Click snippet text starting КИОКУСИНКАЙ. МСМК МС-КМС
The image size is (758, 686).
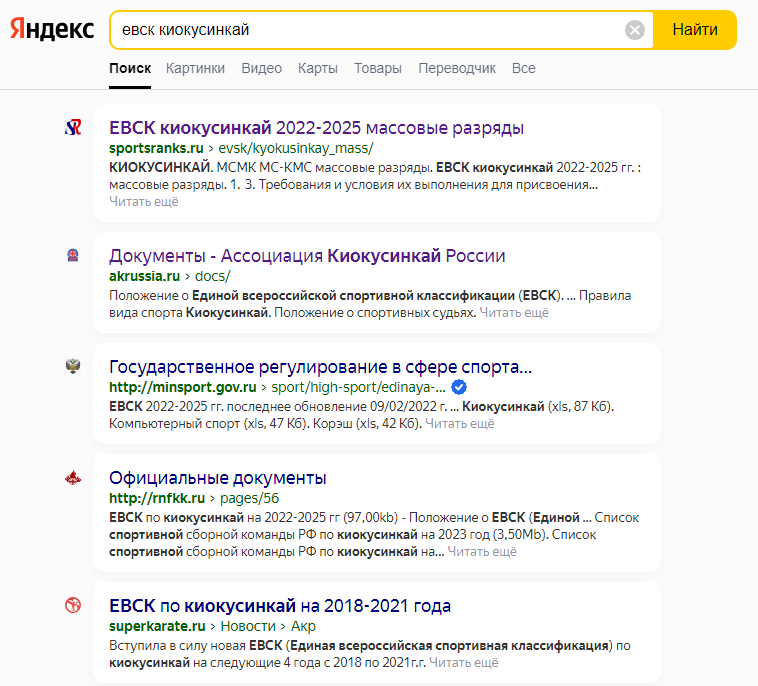[375, 176]
